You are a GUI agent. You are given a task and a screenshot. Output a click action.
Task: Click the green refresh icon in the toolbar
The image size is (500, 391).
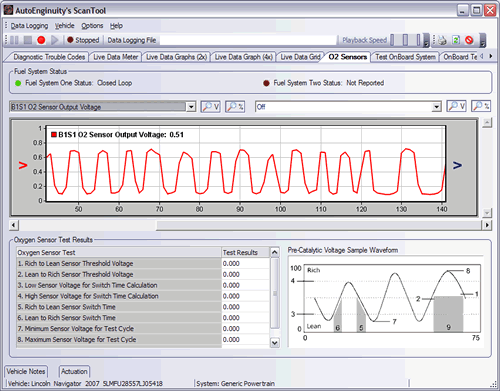click(x=456, y=40)
